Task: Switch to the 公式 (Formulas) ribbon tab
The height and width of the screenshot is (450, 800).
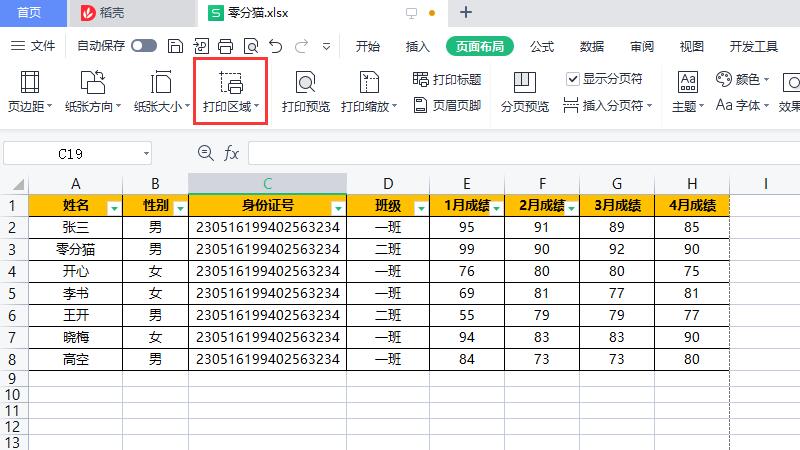Action: 542,46
